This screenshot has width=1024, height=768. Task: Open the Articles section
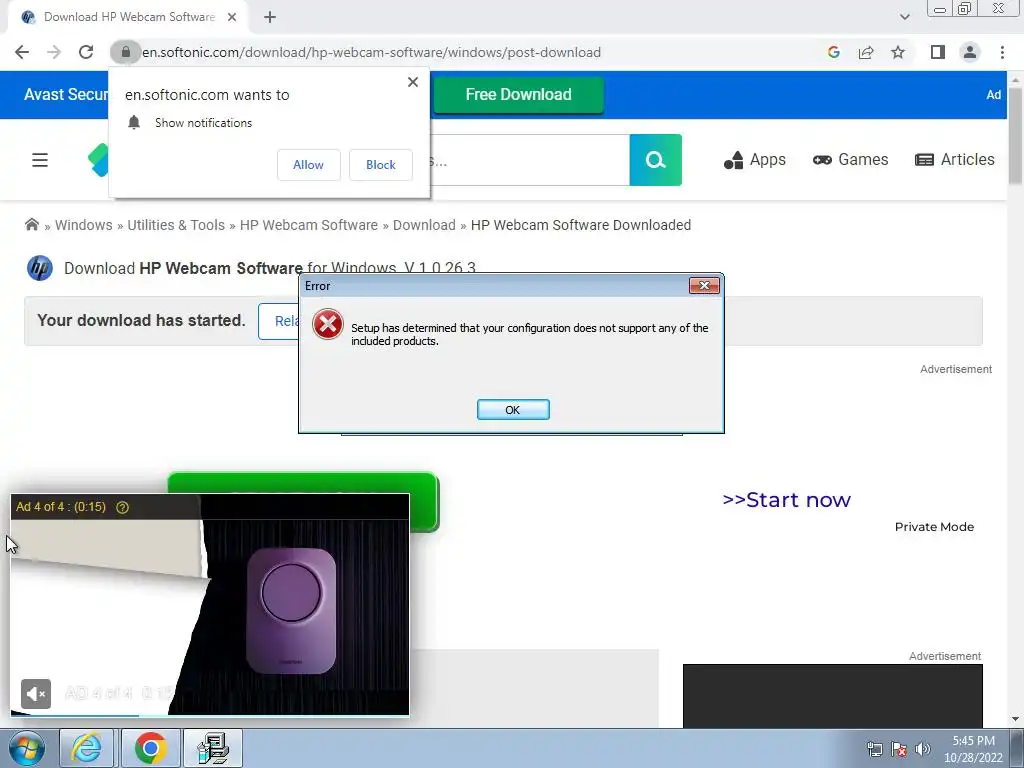tap(955, 160)
